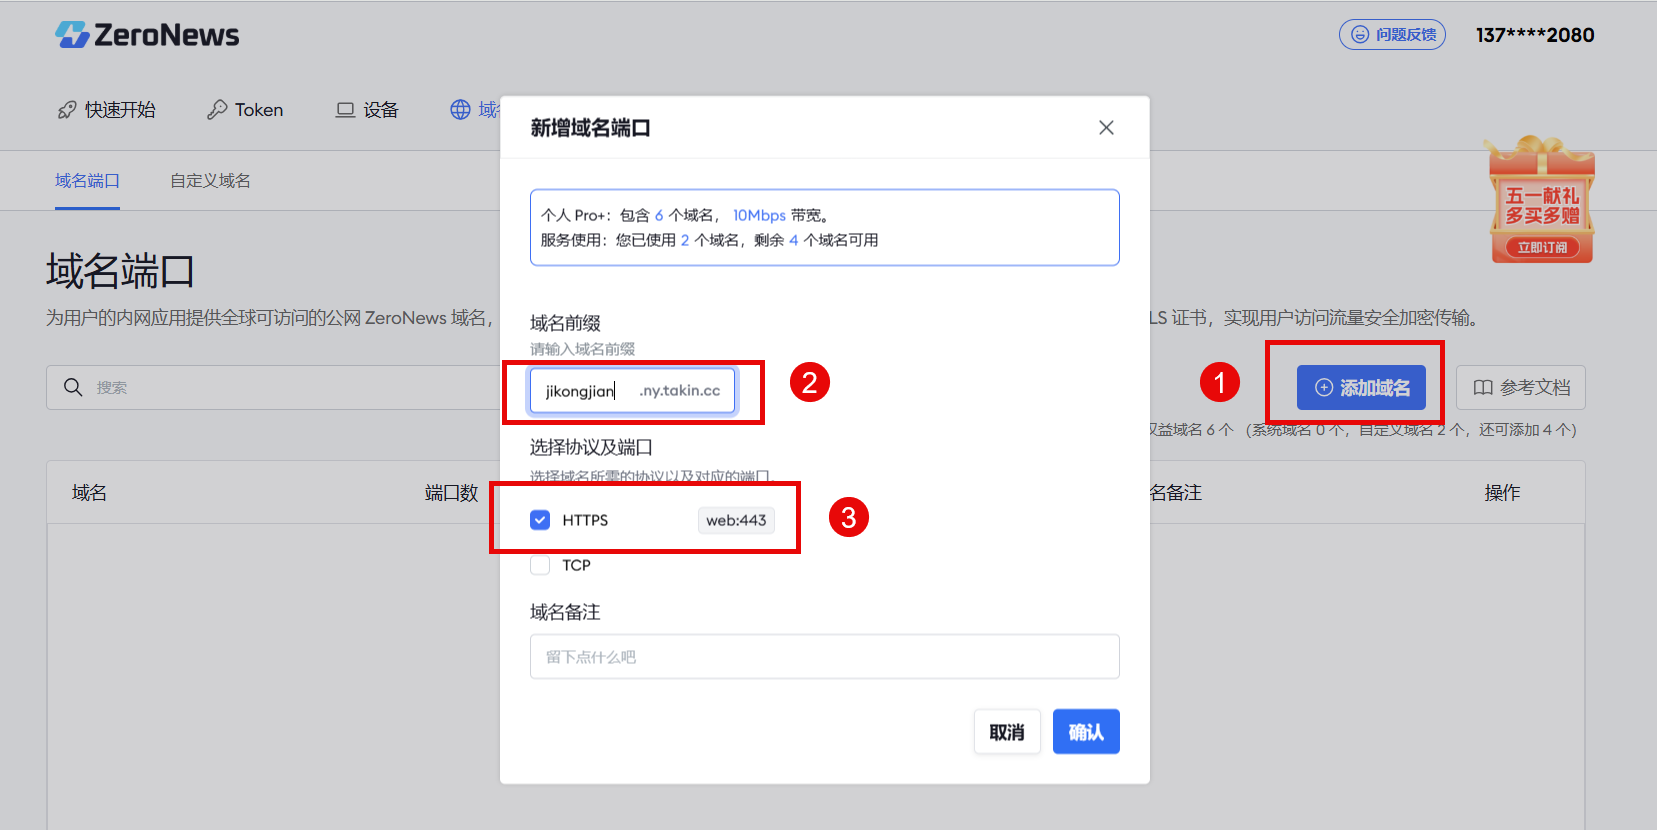
Task: Click the 取消 button
Action: coord(1007,732)
